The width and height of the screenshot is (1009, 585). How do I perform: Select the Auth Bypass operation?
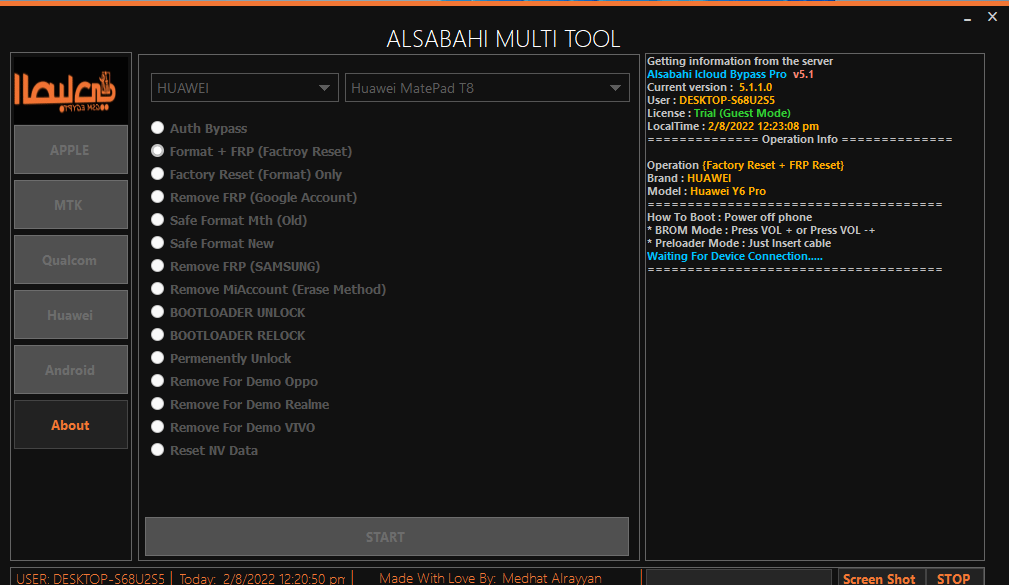coord(157,127)
